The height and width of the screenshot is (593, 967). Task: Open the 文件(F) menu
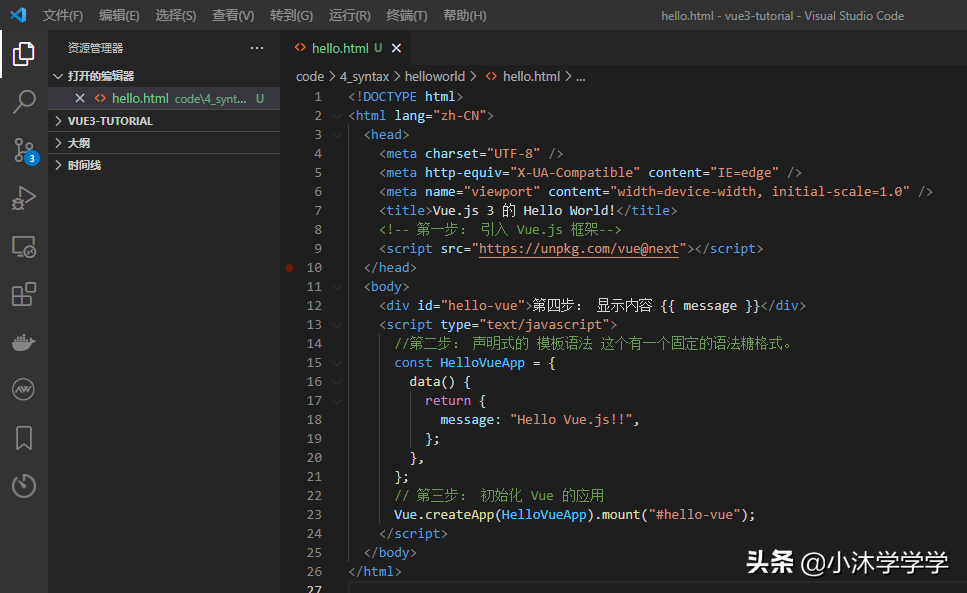pyautogui.click(x=63, y=15)
